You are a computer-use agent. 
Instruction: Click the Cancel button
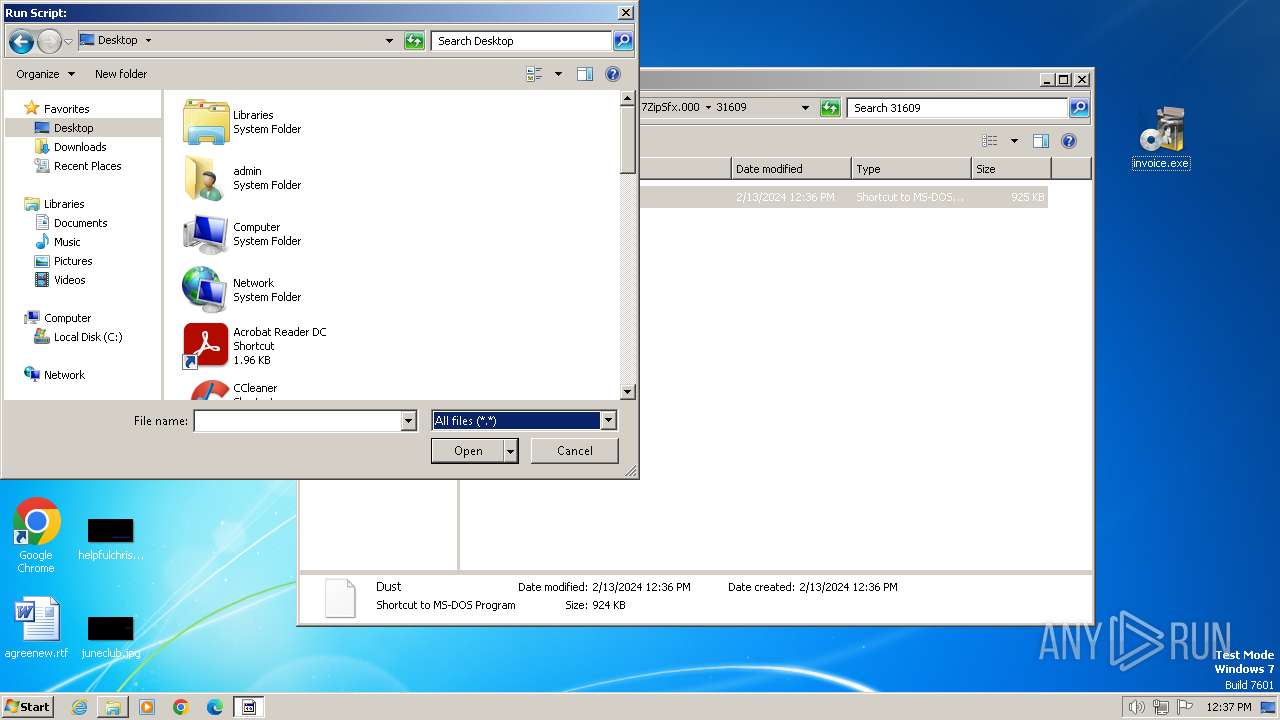click(574, 451)
